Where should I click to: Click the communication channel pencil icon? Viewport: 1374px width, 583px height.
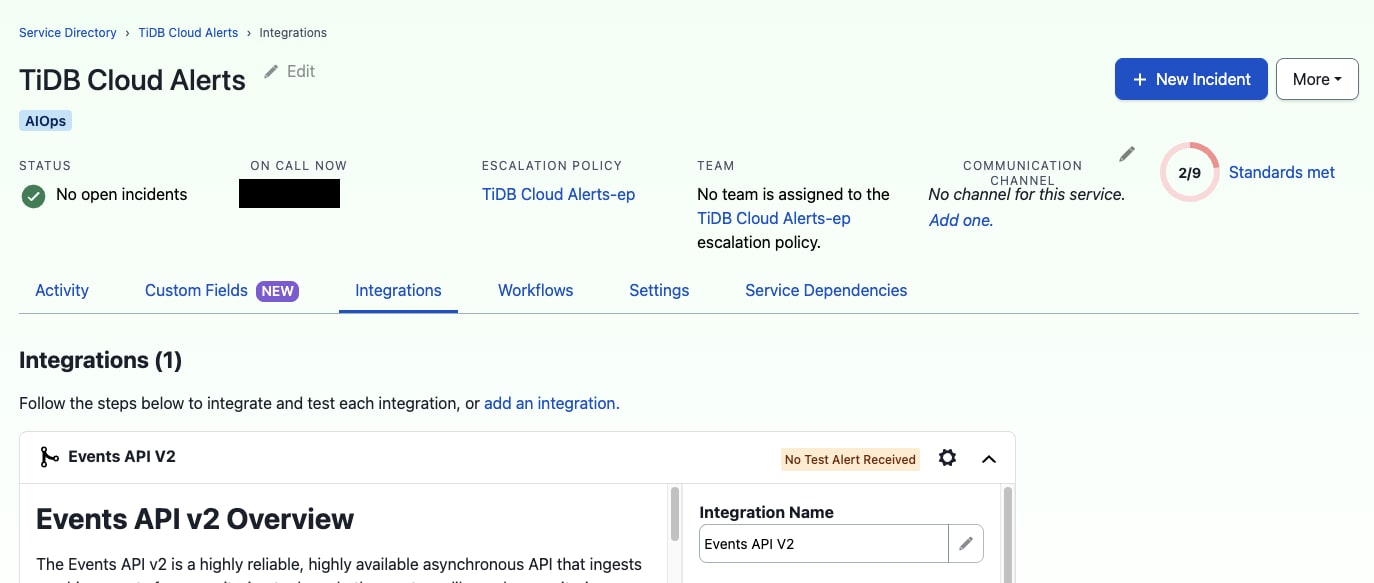1127,154
